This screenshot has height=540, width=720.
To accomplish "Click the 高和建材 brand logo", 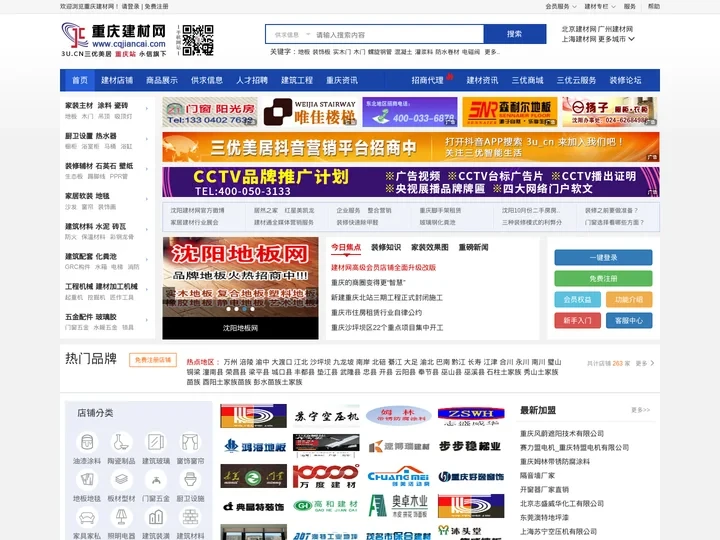I will [326, 506].
